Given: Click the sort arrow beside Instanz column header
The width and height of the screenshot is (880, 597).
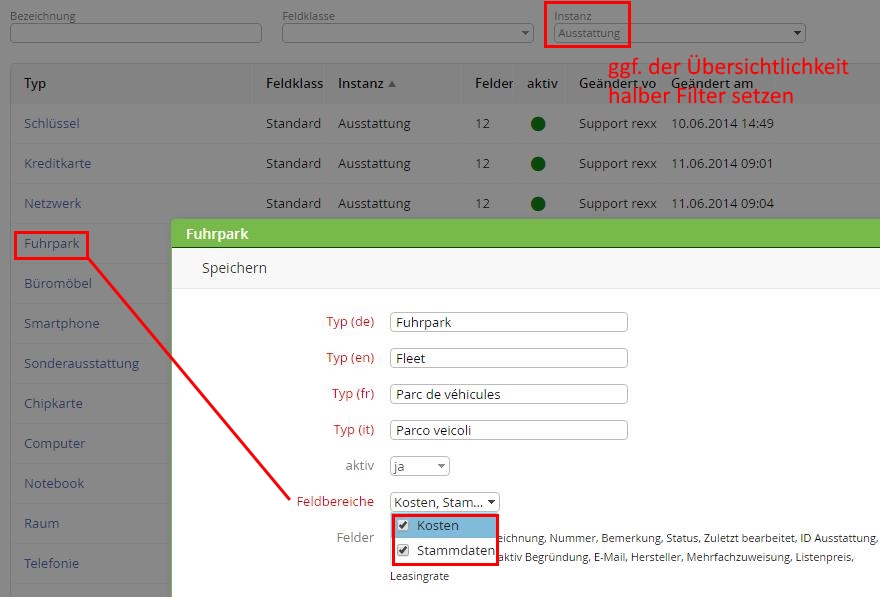Looking at the screenshot, I should [392, 84].
